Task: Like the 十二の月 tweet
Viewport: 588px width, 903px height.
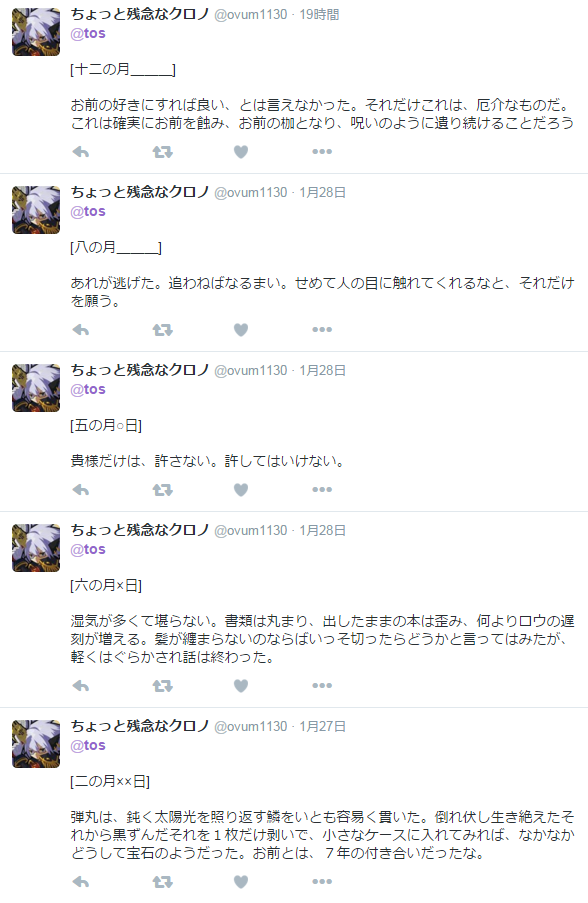Action: 241,152
